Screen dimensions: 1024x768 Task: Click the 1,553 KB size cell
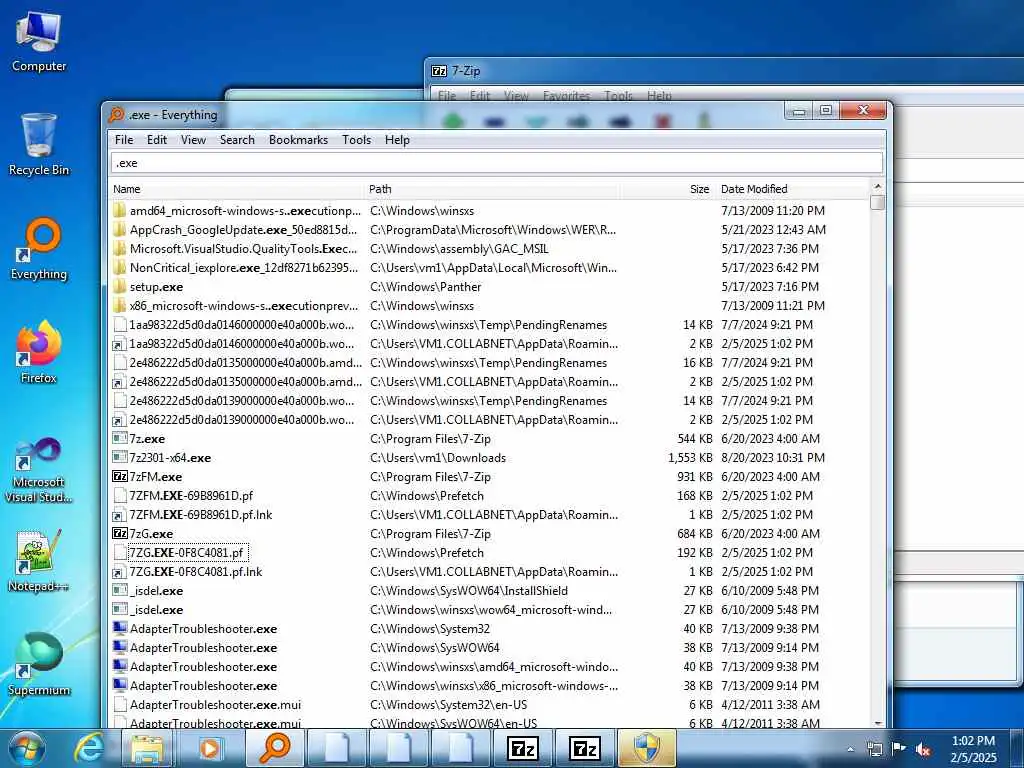[x=690, y=458]
